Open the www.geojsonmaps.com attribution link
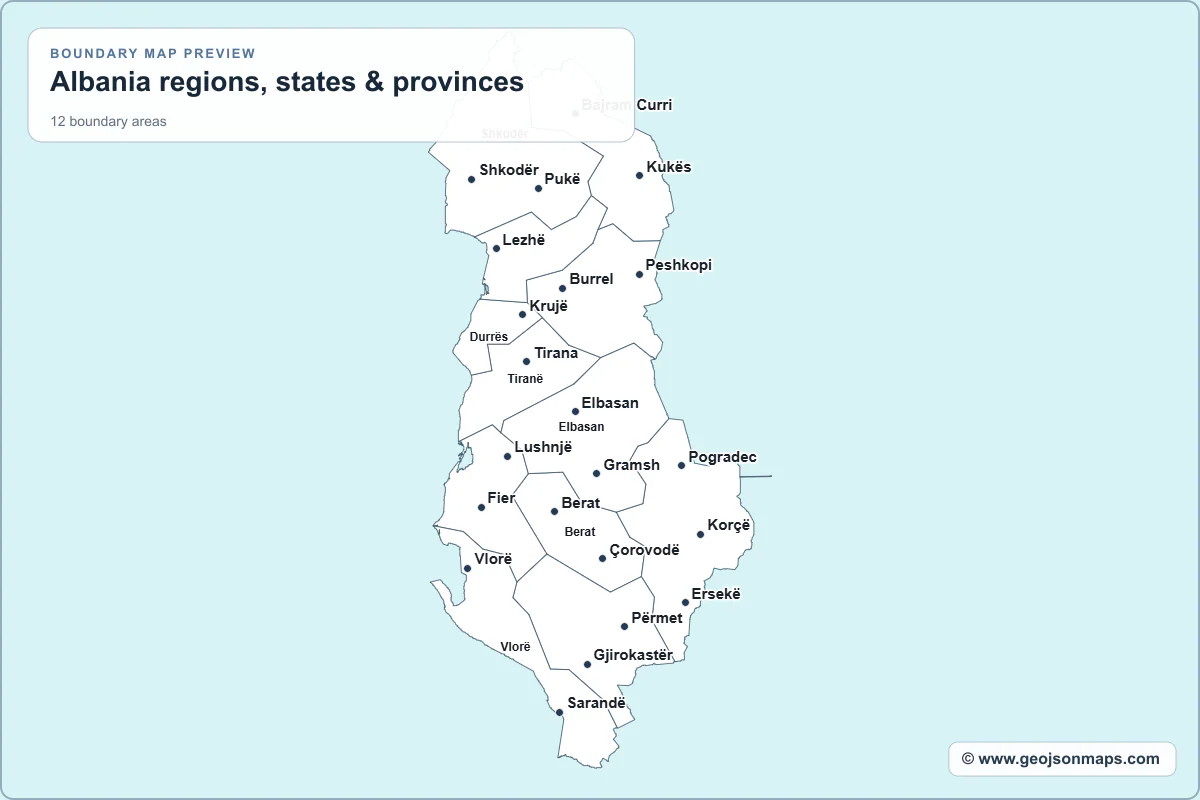 [x=1061, y=759]
